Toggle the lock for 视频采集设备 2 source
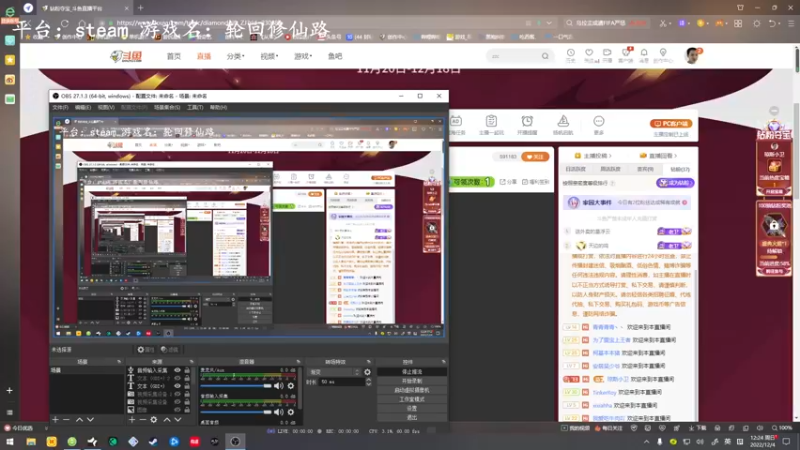Image resolution: width=800 pixels, height=450 pixels. (187, 393)
